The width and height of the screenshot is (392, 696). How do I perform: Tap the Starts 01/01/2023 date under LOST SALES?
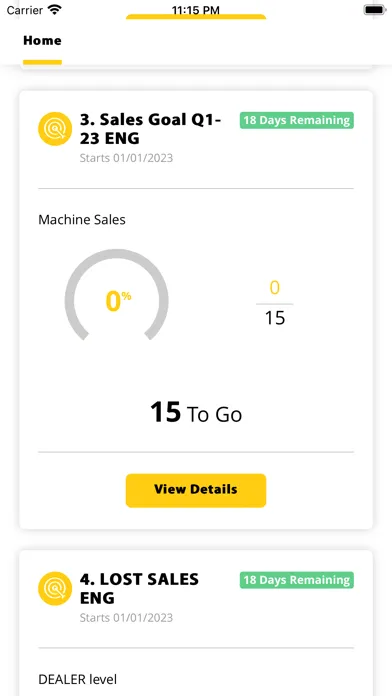126,617
